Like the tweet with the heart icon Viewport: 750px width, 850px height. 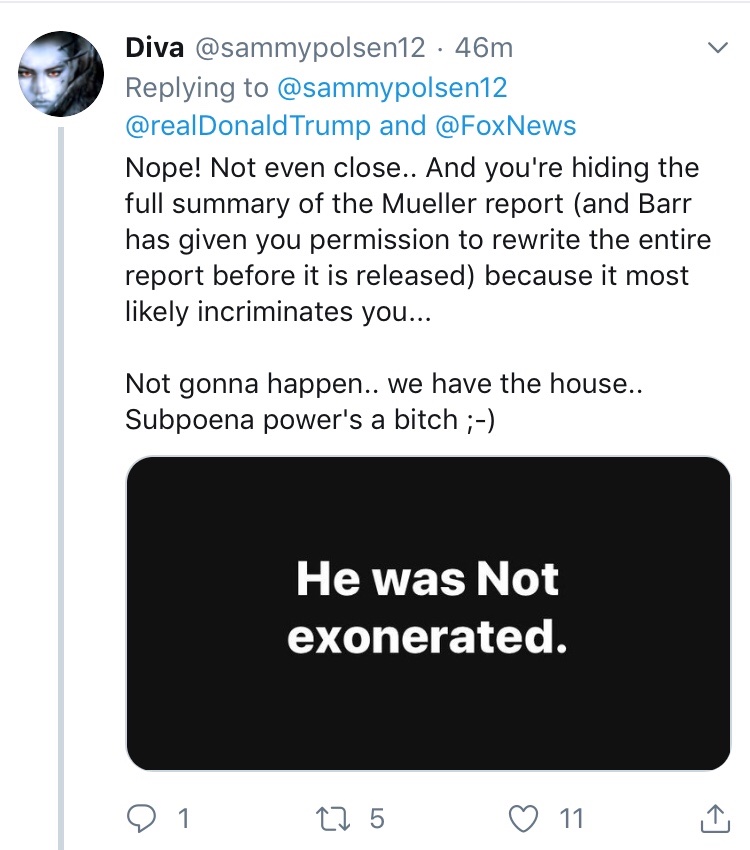(523, 819)
